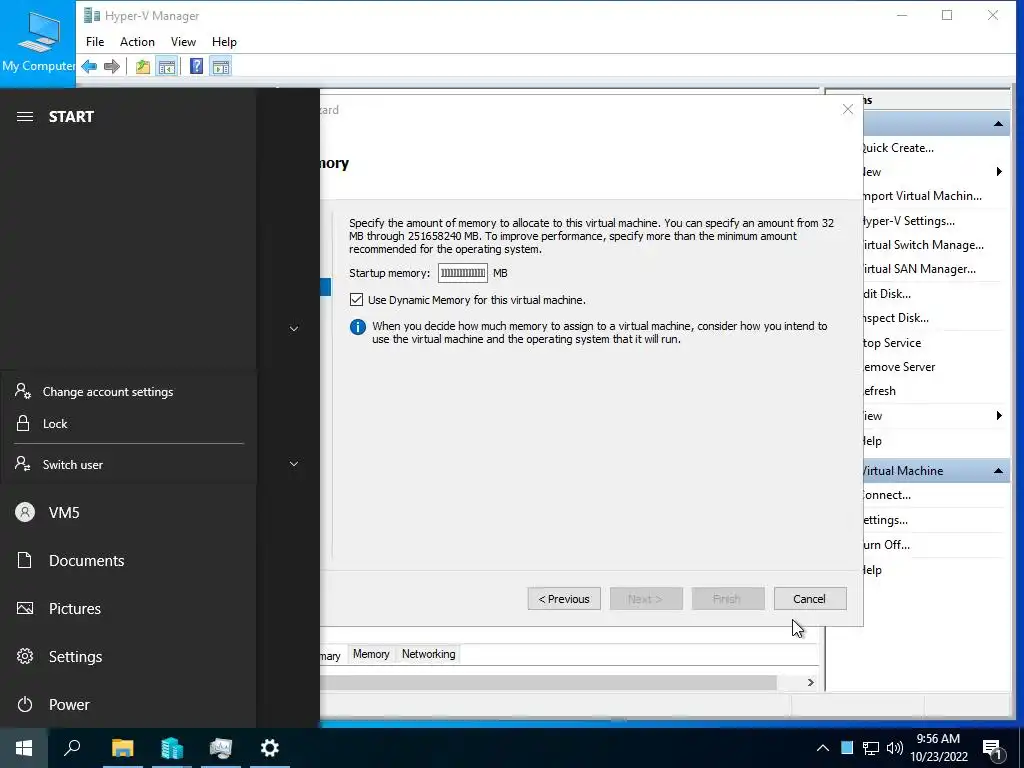Screen dimensions: 1024x768
Task: Switch to the Networking tab
Action: [428, 654]
